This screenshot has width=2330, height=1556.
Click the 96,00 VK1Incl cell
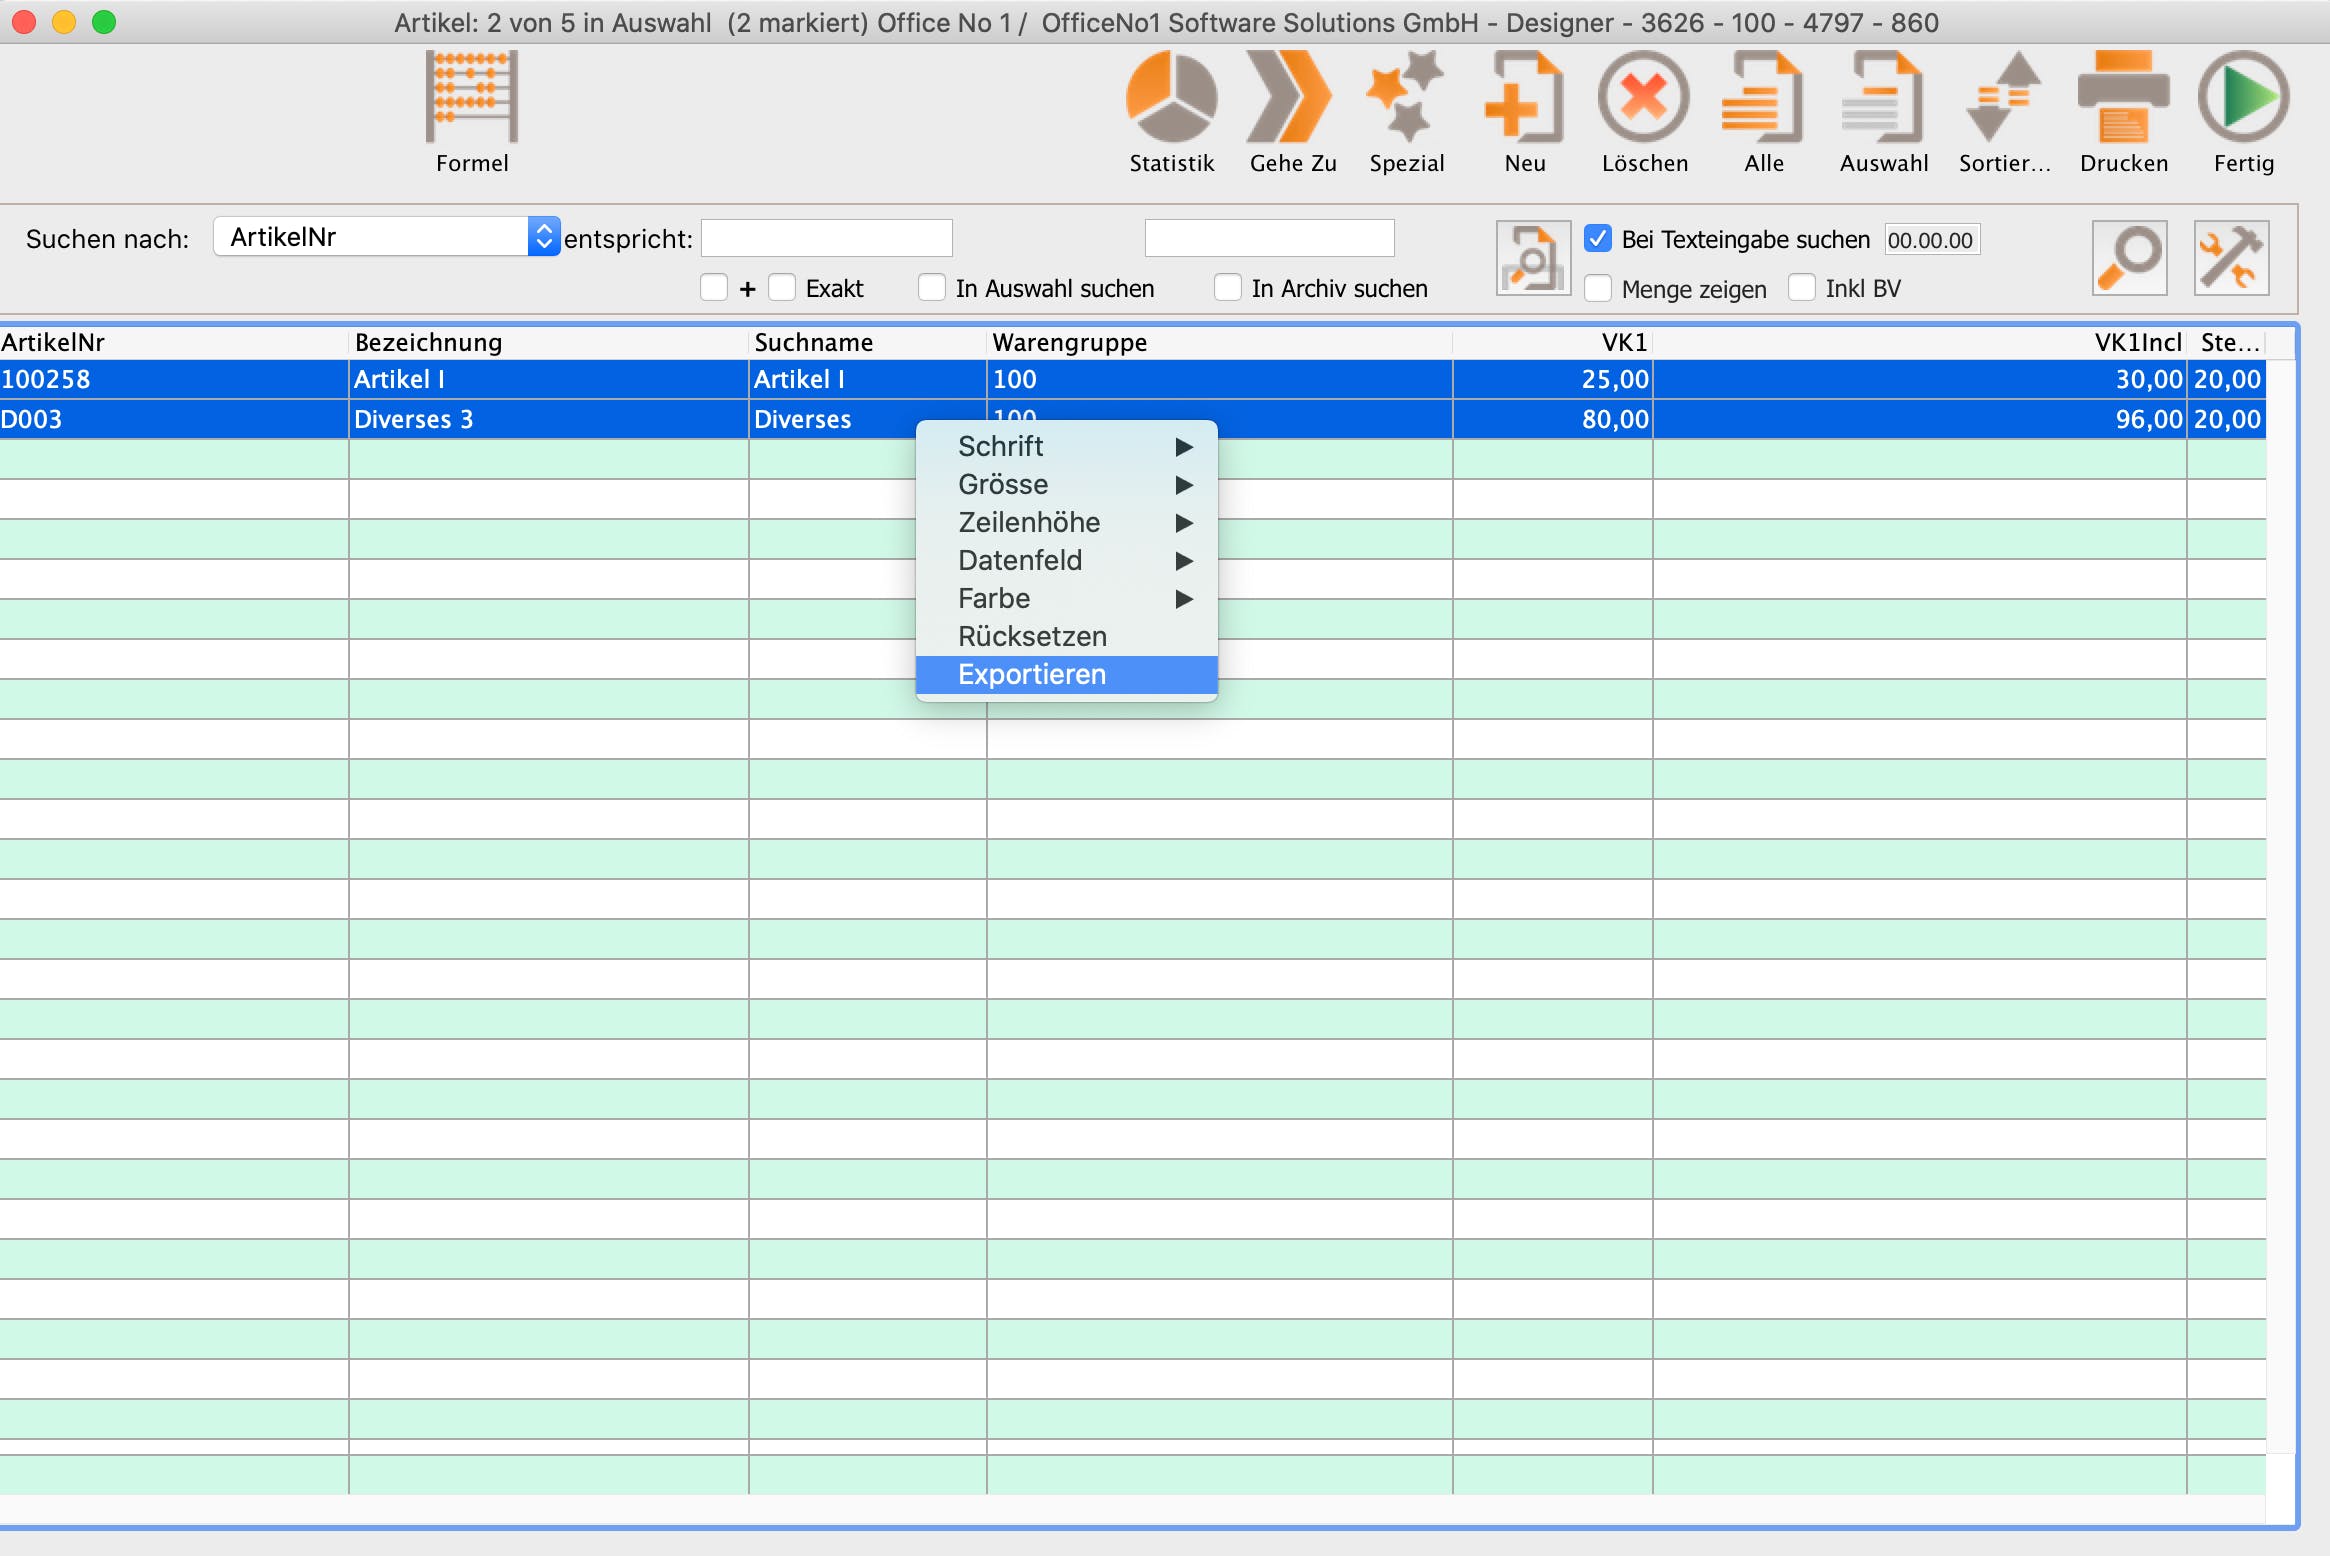click(x=1920, y=419)
